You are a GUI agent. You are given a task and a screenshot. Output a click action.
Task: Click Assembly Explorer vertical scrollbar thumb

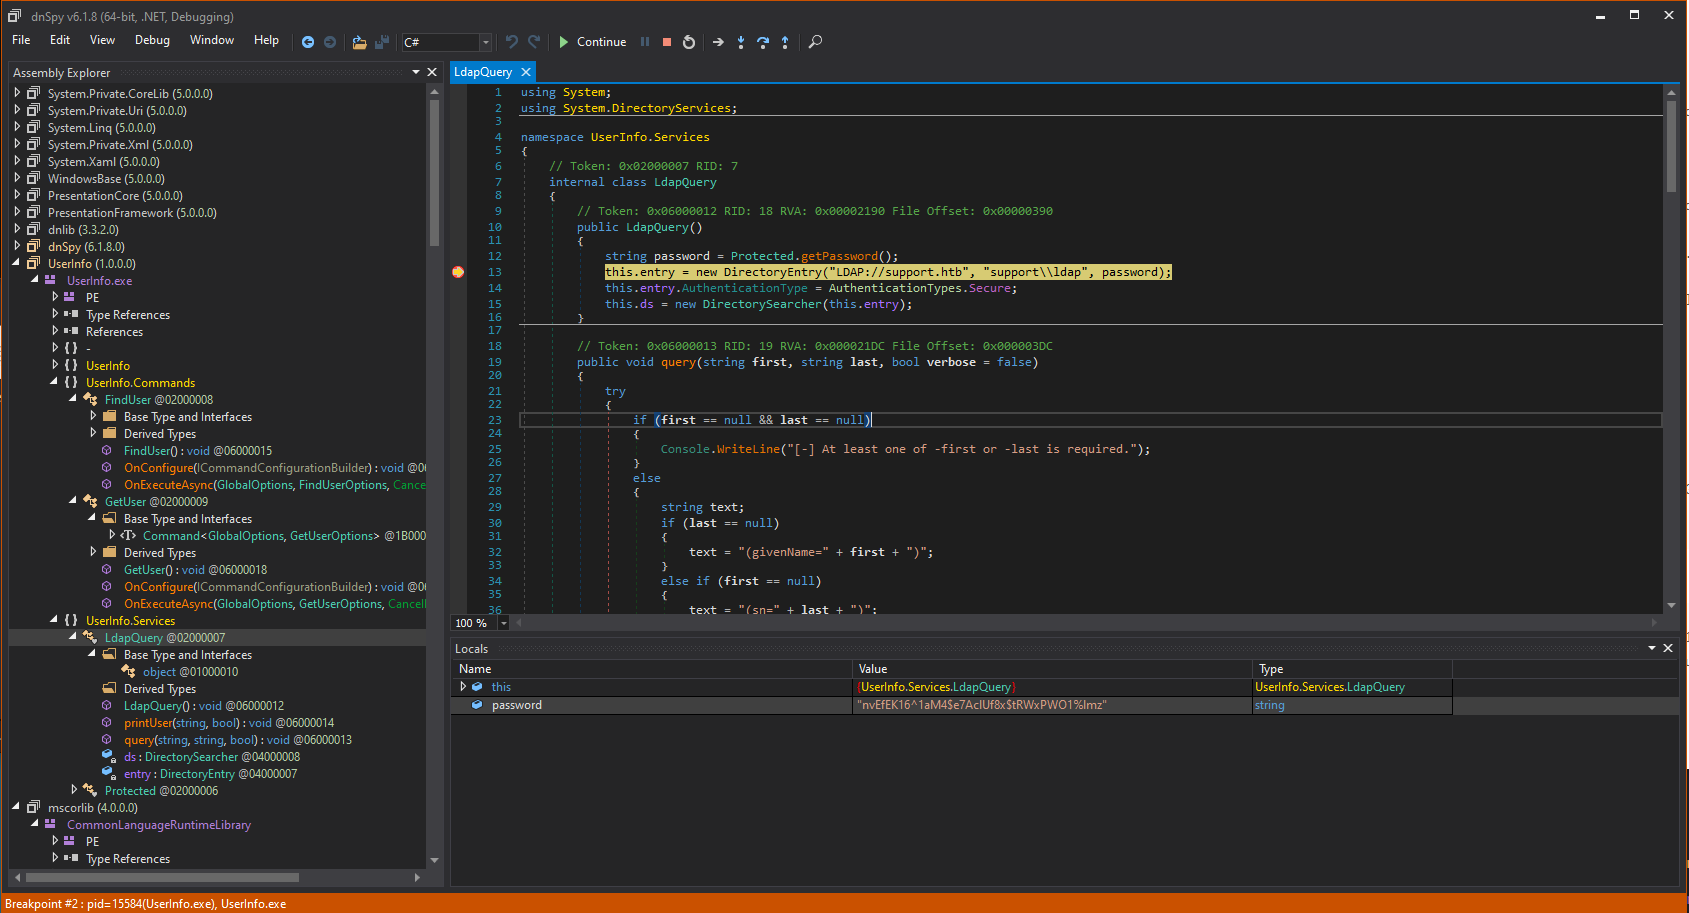(x=434, y=172)
